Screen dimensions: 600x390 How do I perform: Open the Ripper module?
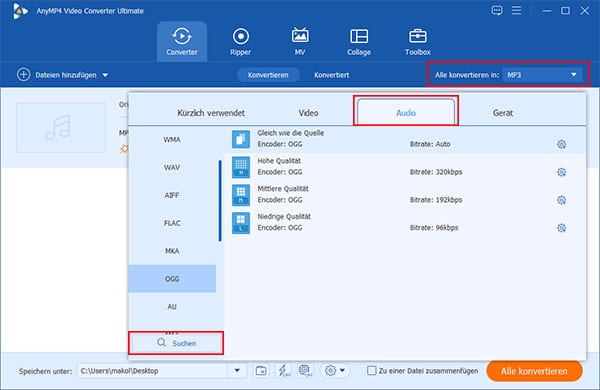click(x=240, y=42)
